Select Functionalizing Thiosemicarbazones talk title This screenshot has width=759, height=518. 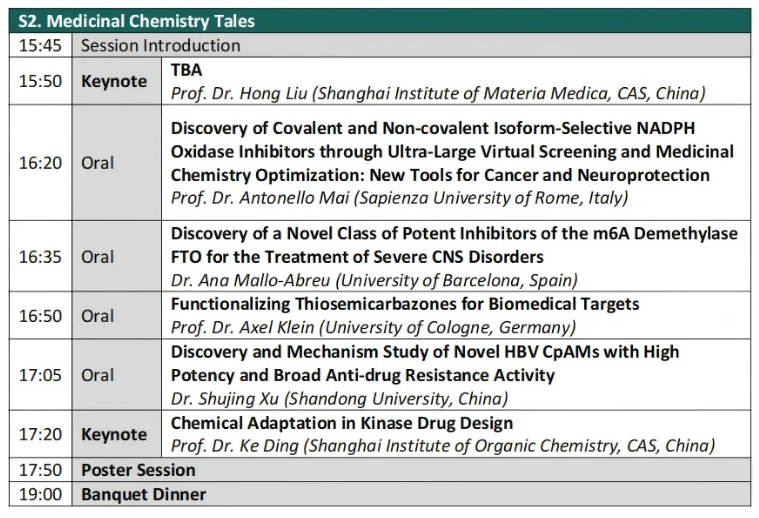click(x=405, y=304)
